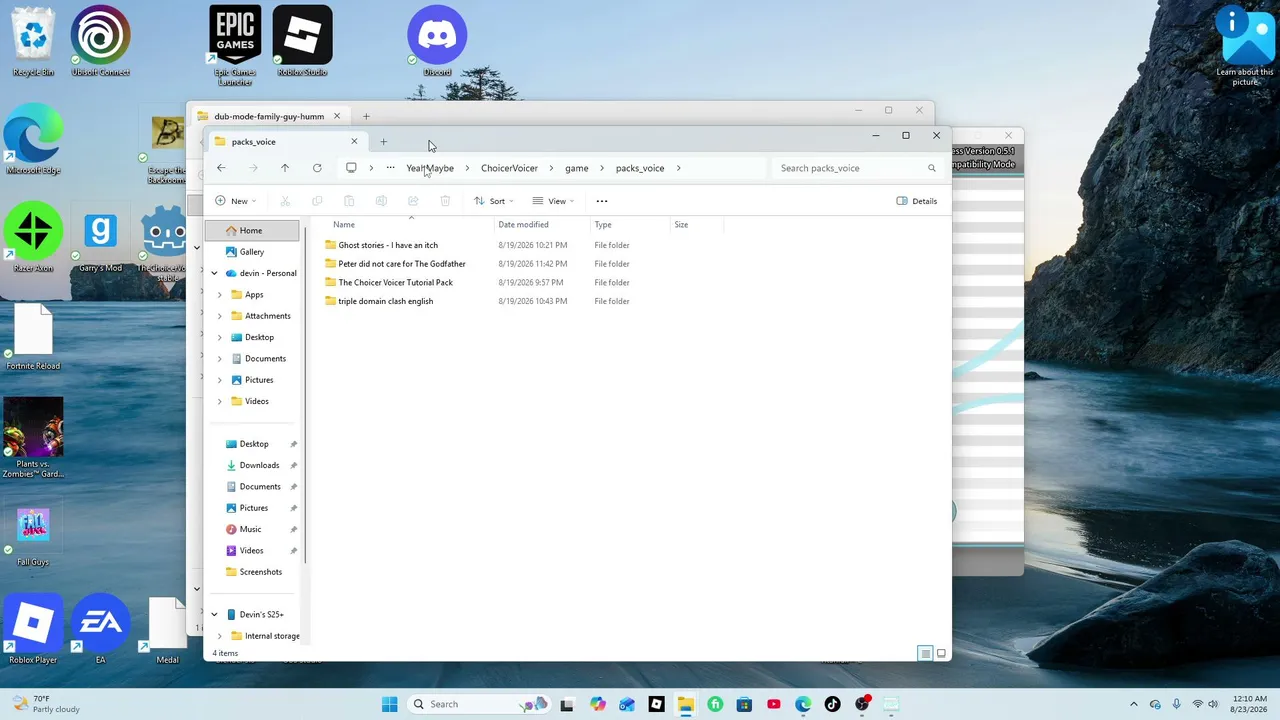Go up one folder level
The image size is (1280, 720).
coord(285,168)
